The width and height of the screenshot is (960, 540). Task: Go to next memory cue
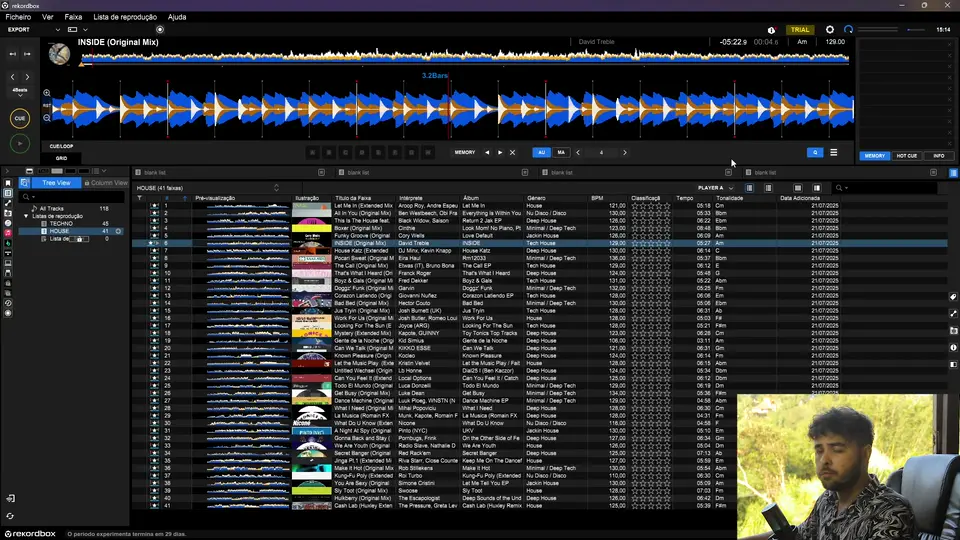coord(500,152)
